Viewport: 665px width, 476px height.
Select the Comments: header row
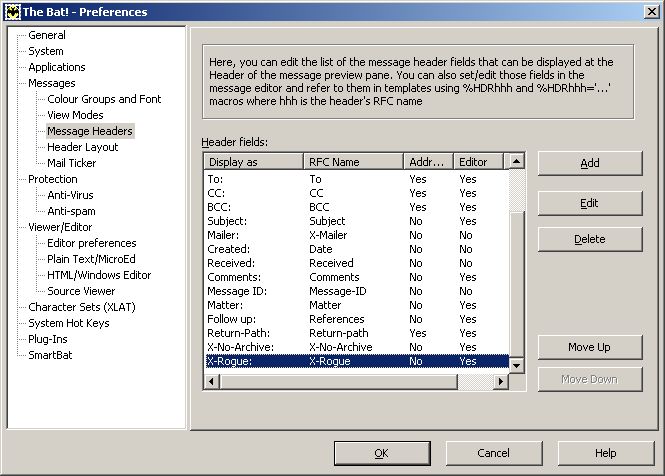357,277
